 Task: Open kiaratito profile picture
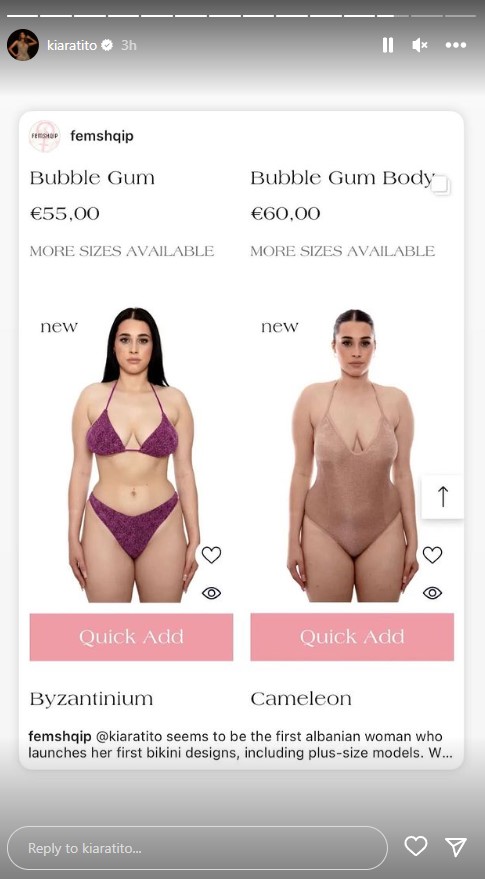click(23, 45)
